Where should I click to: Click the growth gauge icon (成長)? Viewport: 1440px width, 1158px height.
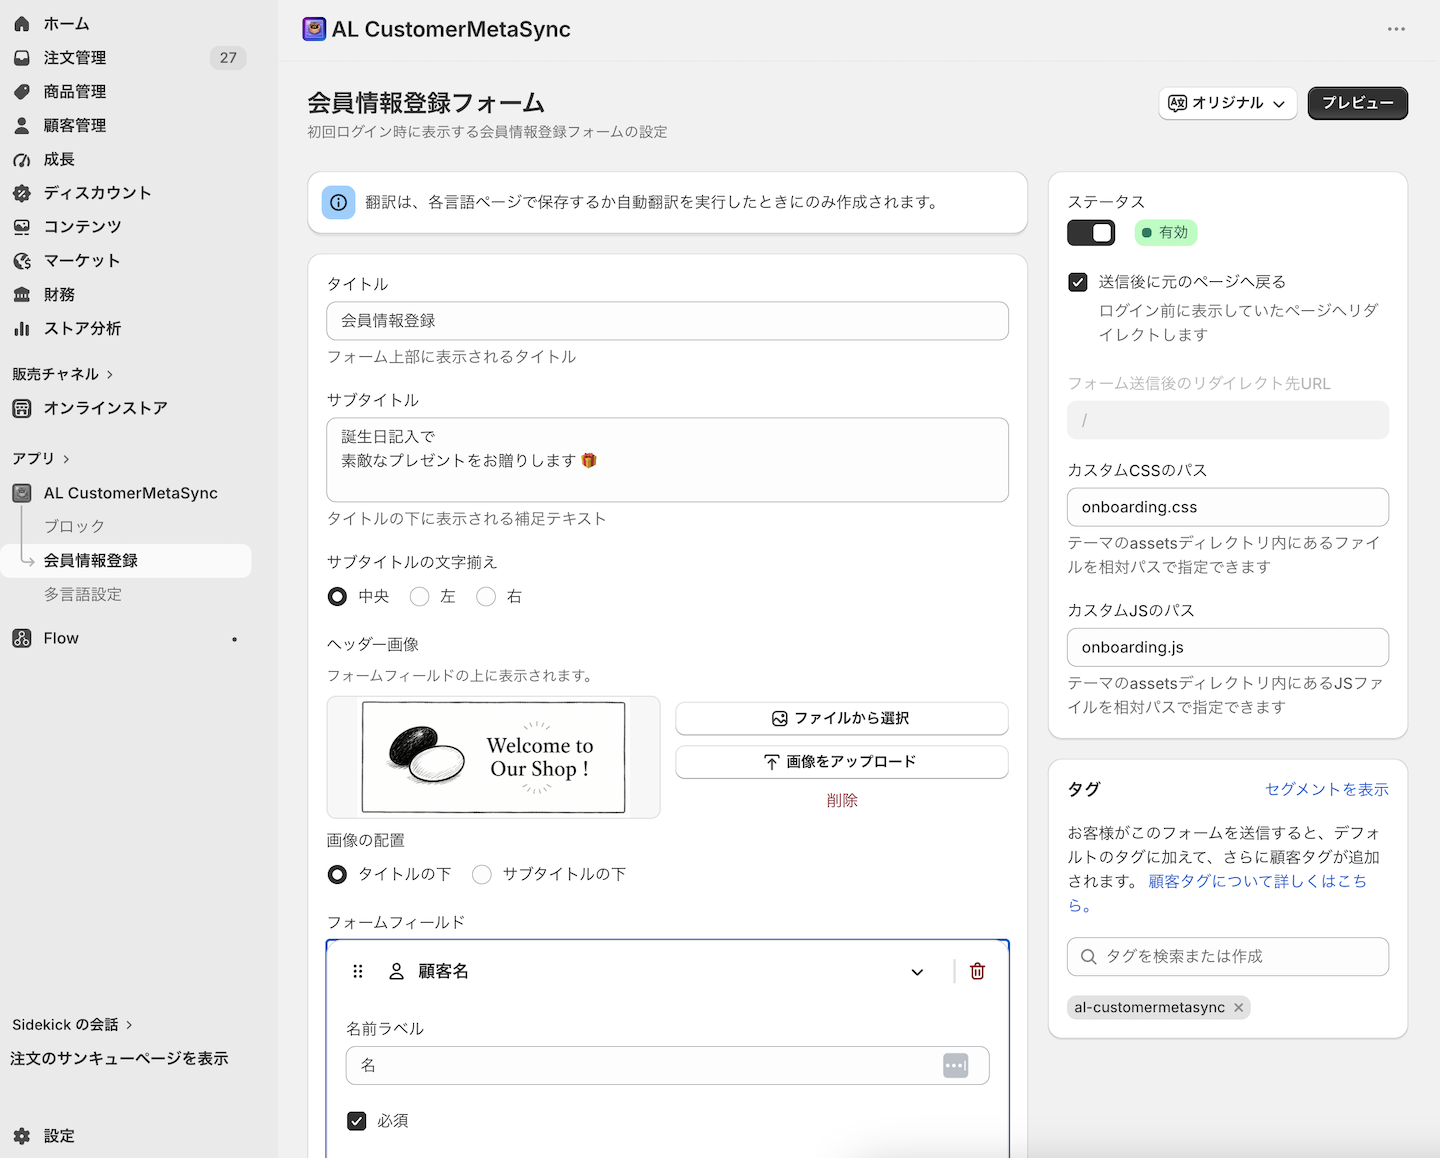(x=22, y=160)
